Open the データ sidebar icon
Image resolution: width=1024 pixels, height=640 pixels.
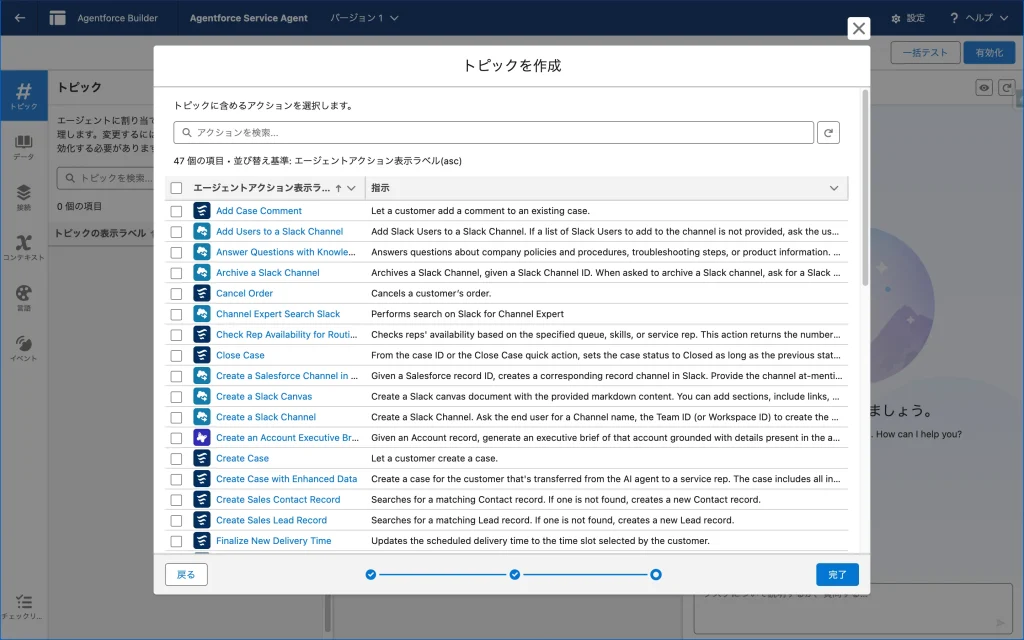24,147
